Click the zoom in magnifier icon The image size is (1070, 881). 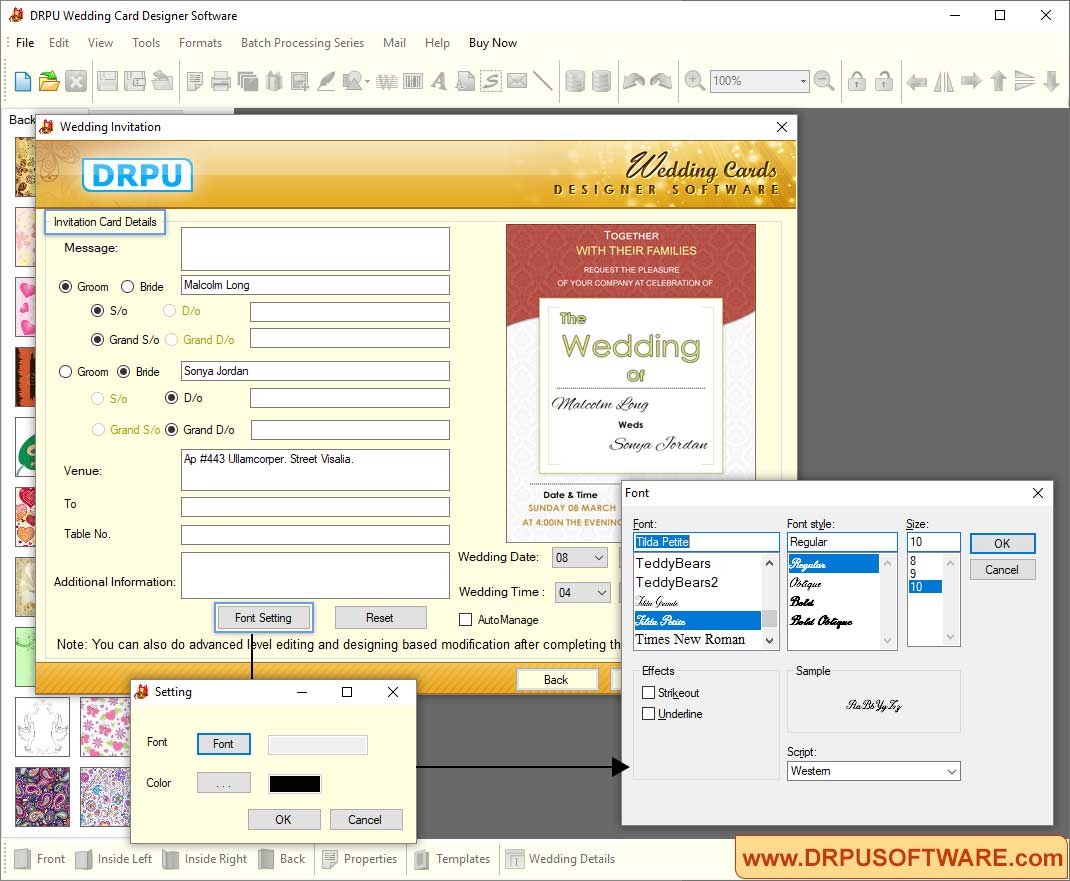point(695,81)
